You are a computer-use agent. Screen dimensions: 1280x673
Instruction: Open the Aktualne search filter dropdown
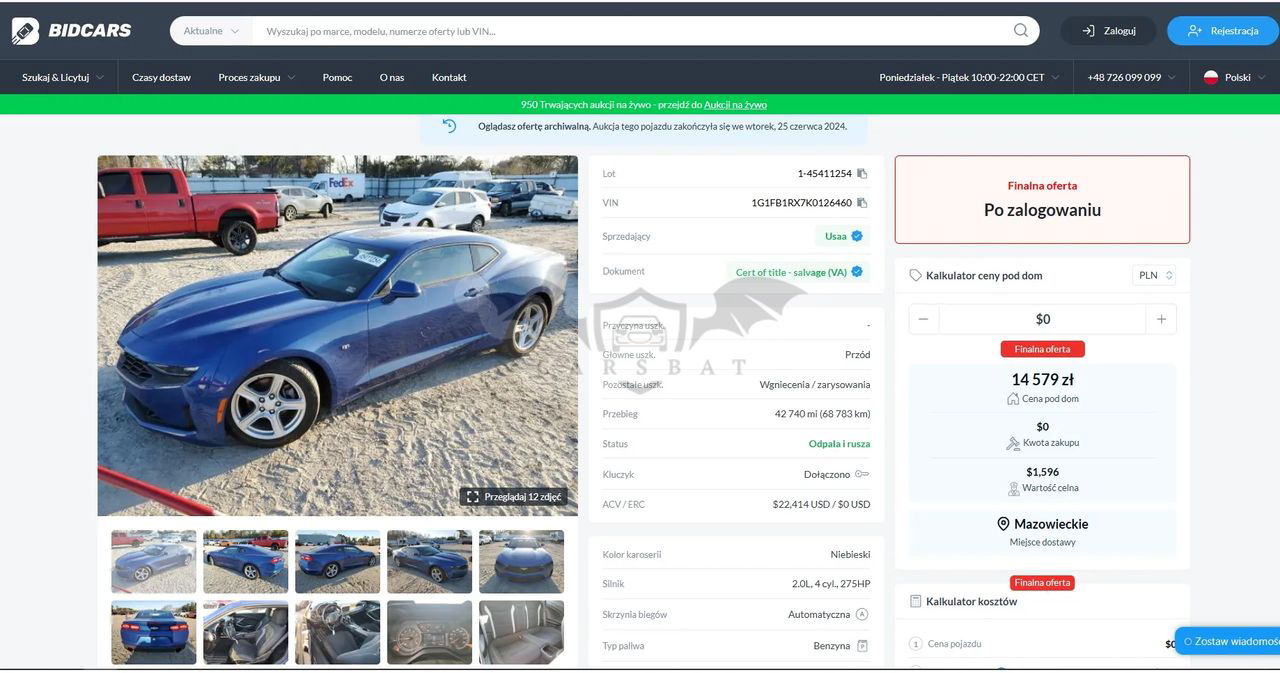pyautogui.click(x=211, y=31)
